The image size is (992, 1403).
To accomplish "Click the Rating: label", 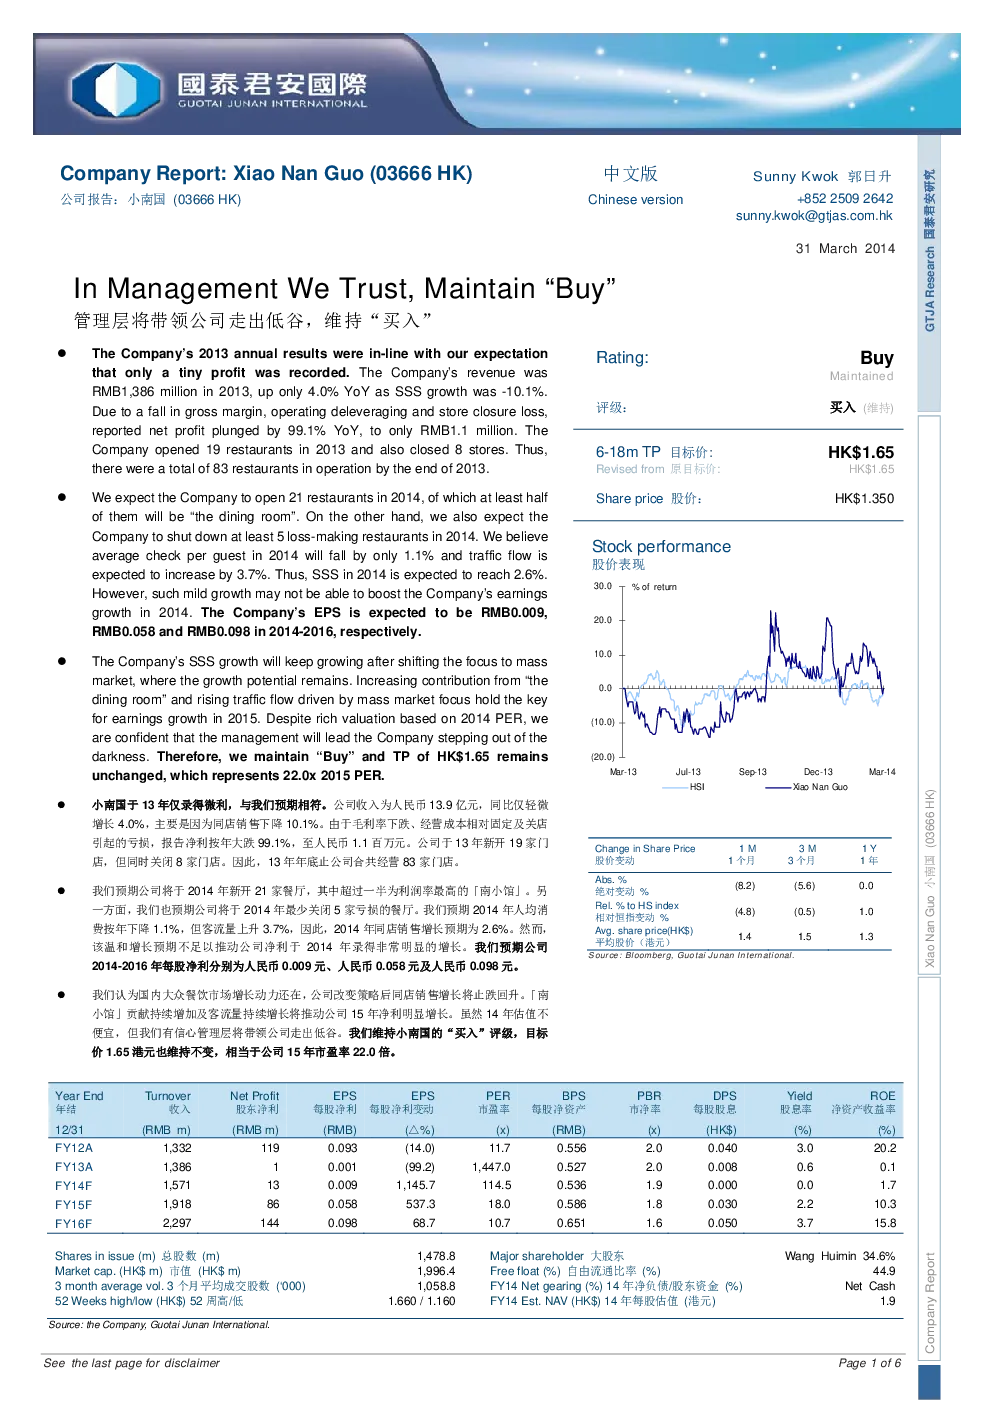I will tap(622, 357).
